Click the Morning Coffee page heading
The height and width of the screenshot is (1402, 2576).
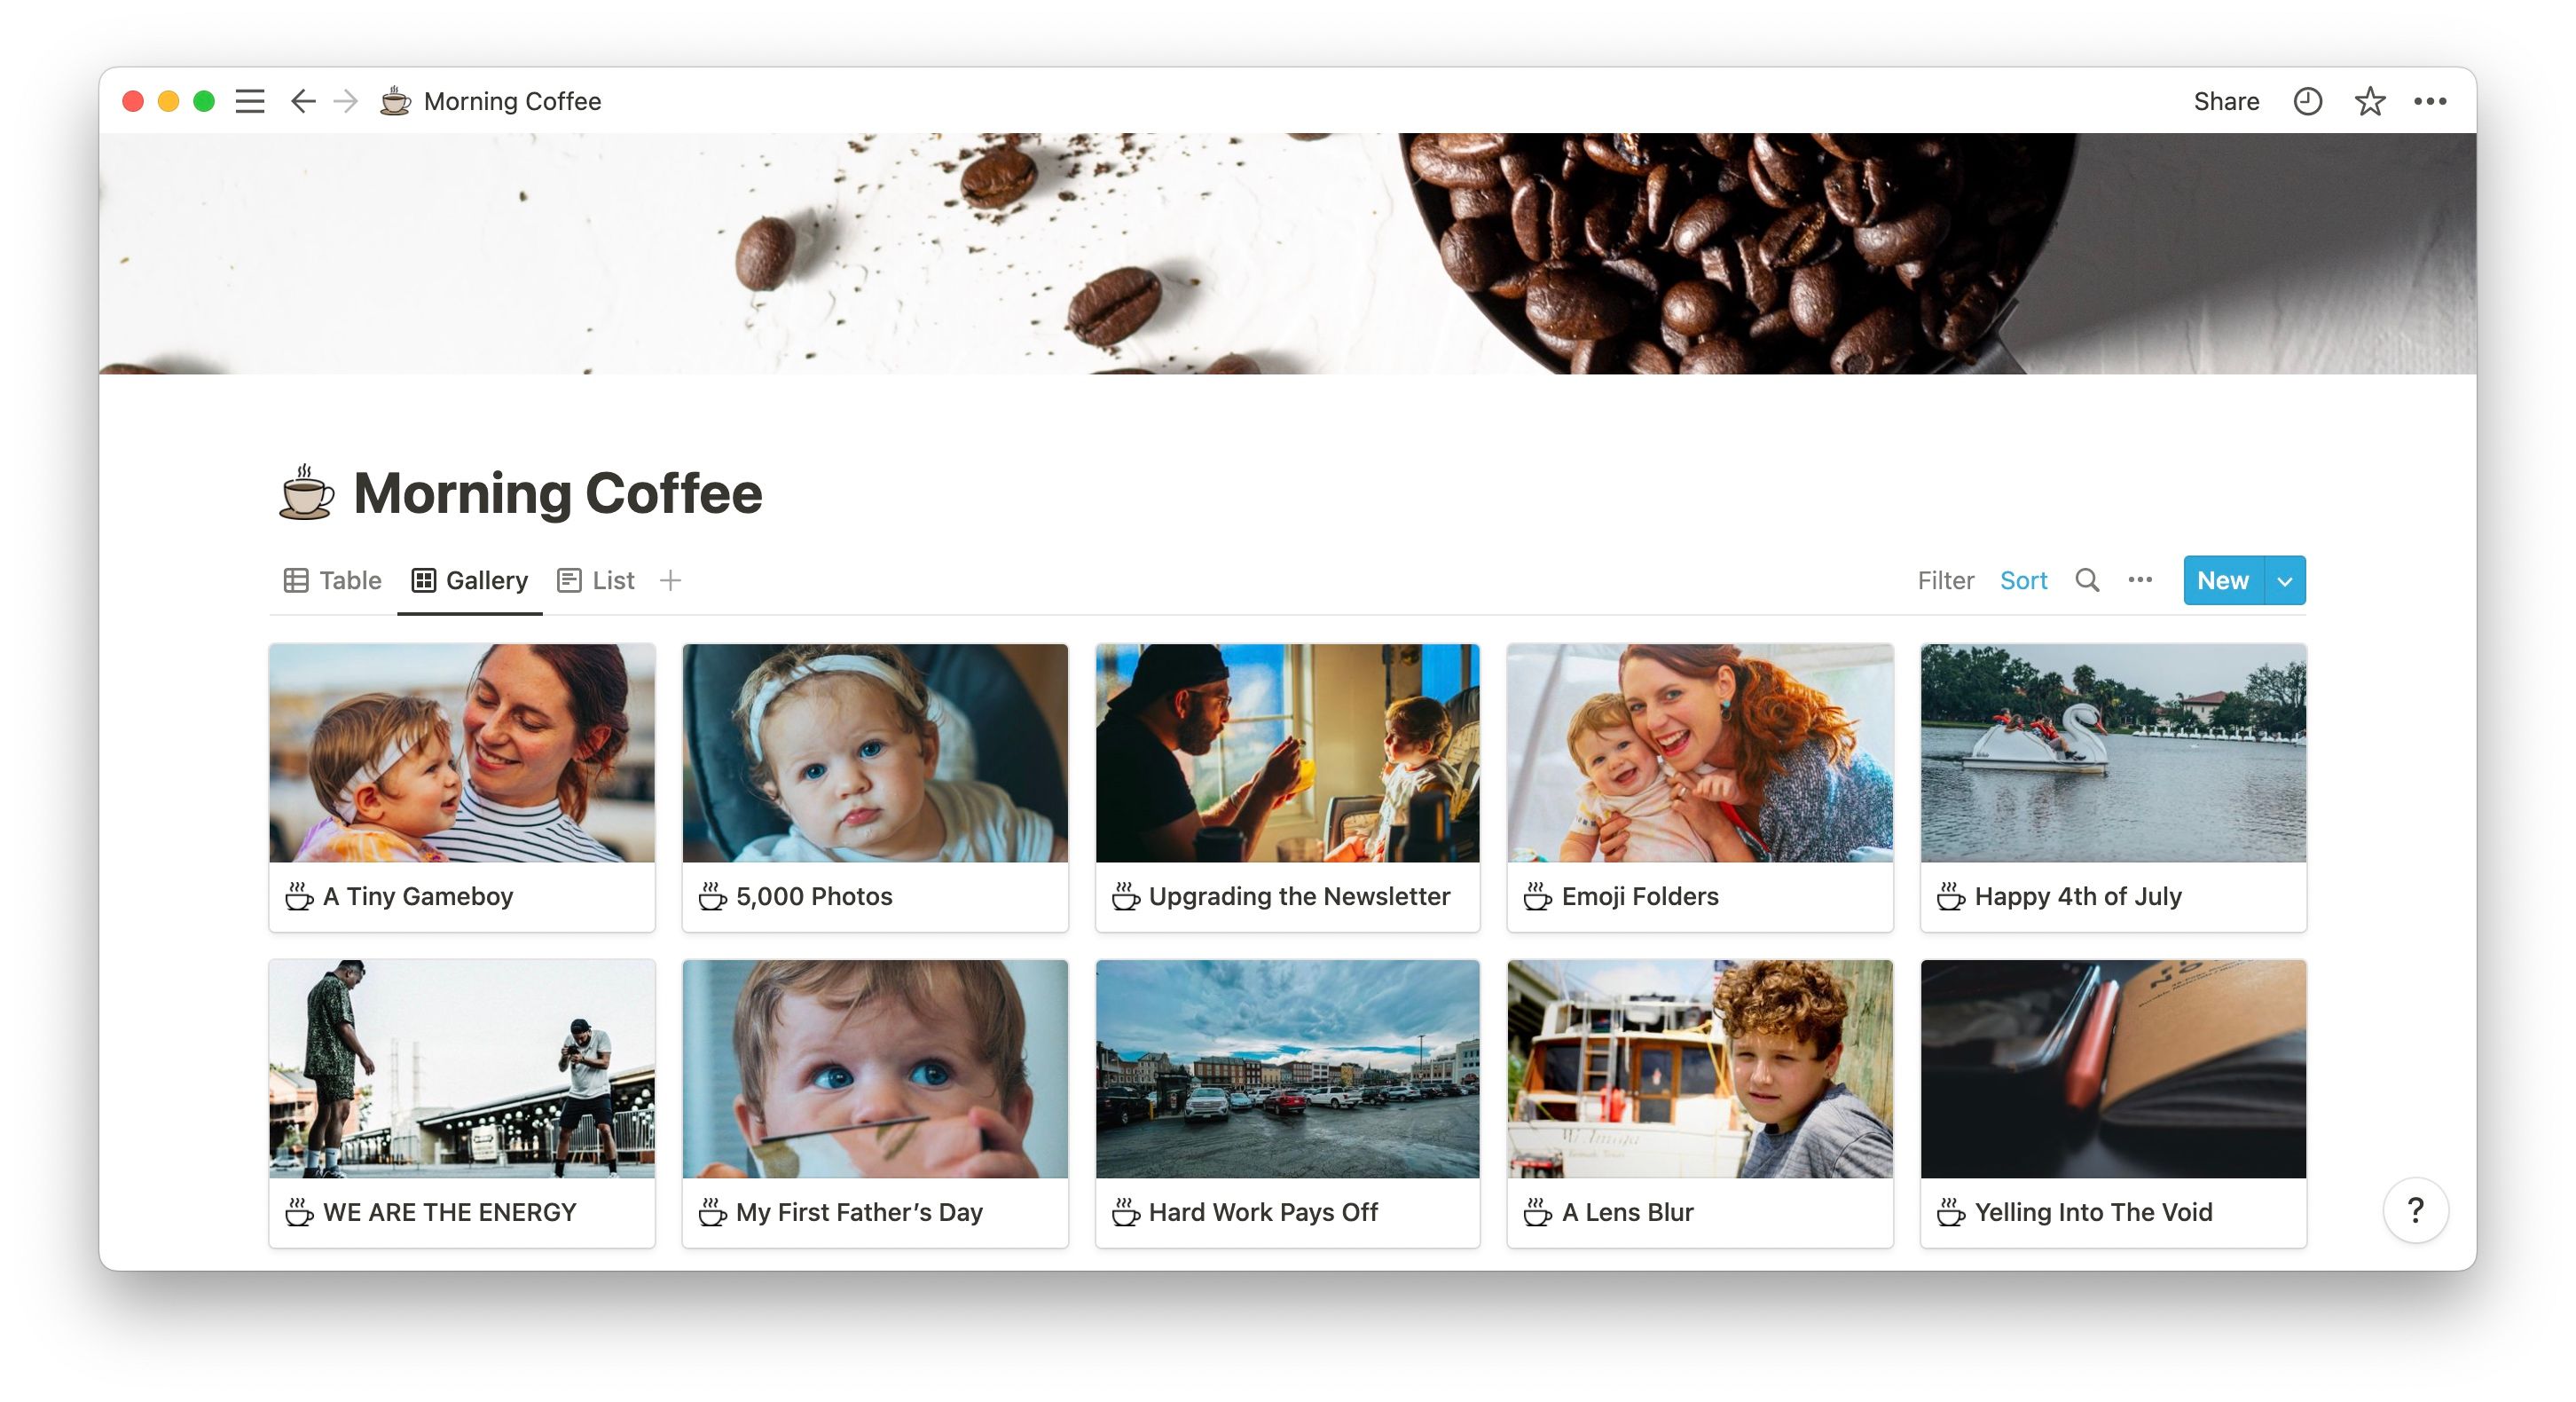(x=557, y=493)
